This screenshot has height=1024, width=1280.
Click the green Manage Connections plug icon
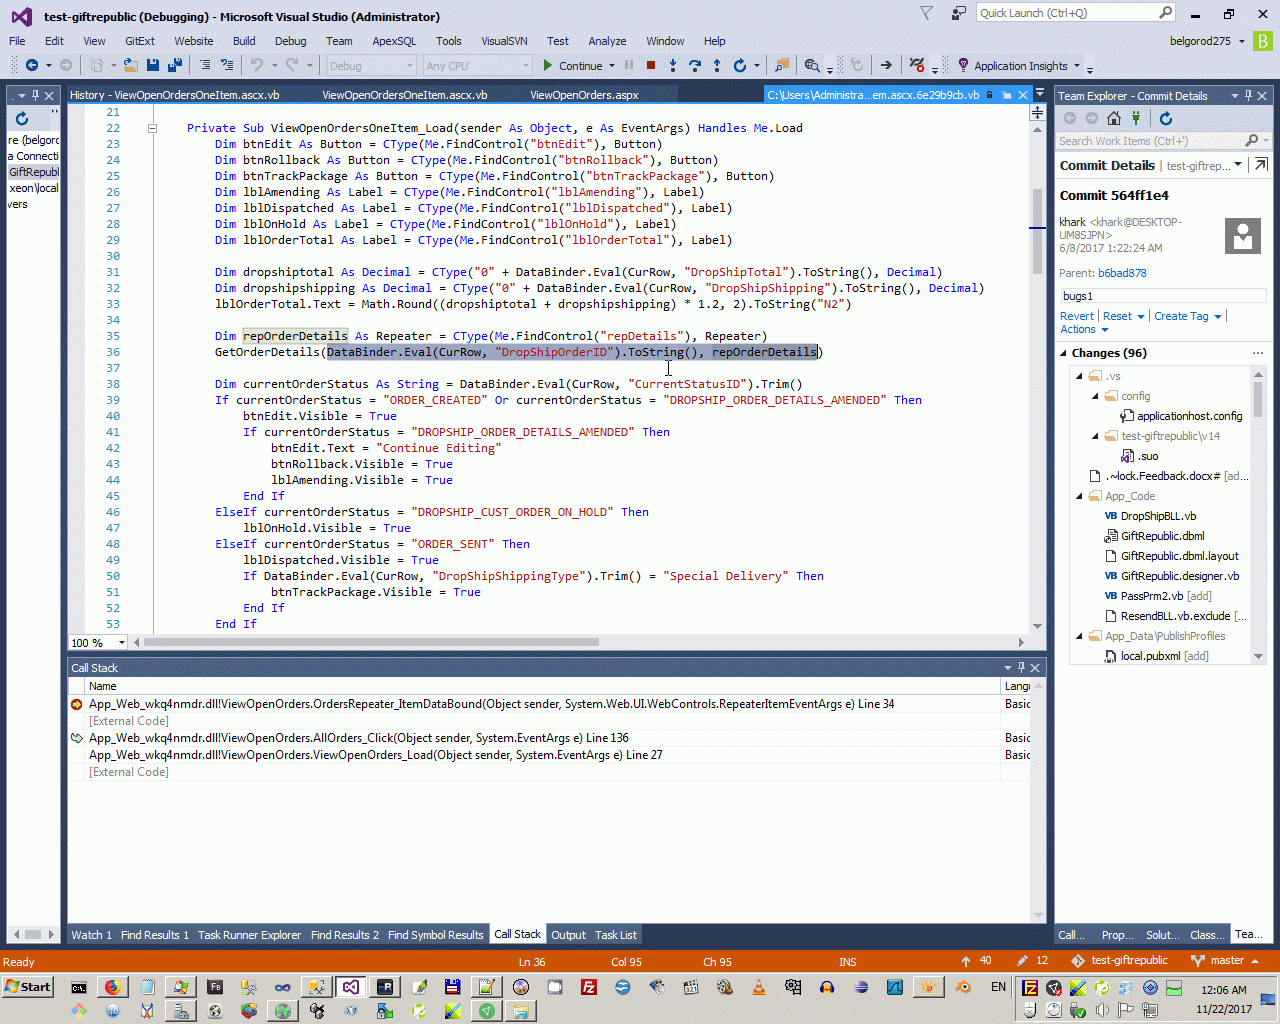tap(1136, 118)
